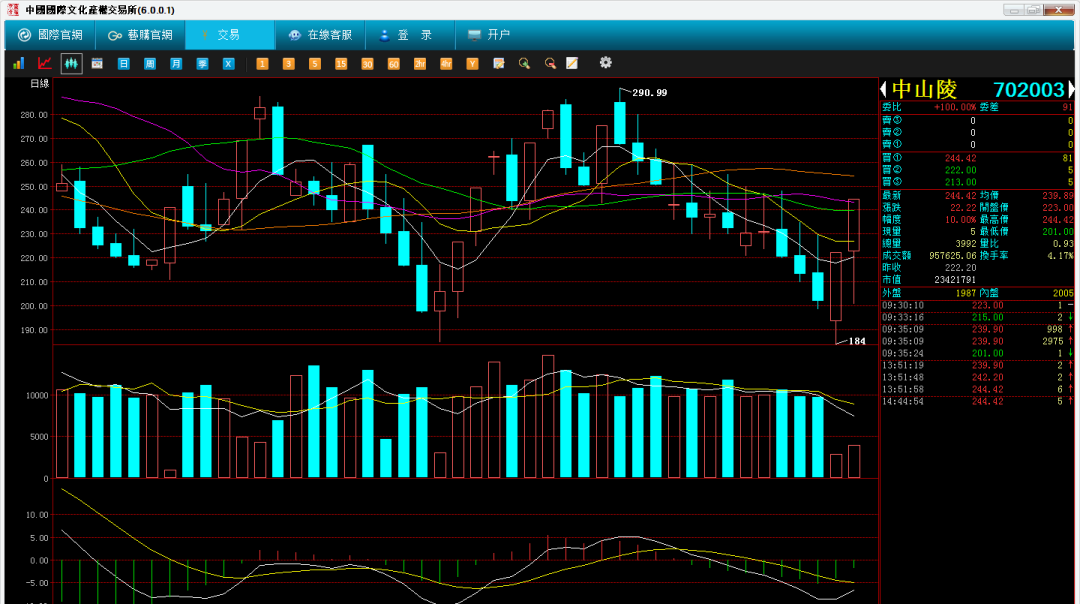Click the orange Y interval icon
The image size is (1080, 604).
472,63
